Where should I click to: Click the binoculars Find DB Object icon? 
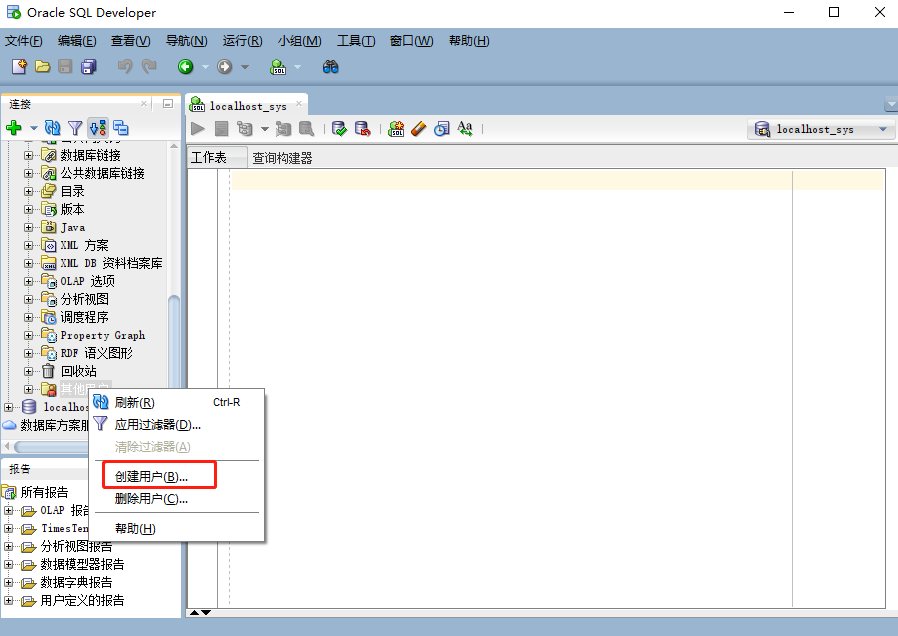point(330,67)
